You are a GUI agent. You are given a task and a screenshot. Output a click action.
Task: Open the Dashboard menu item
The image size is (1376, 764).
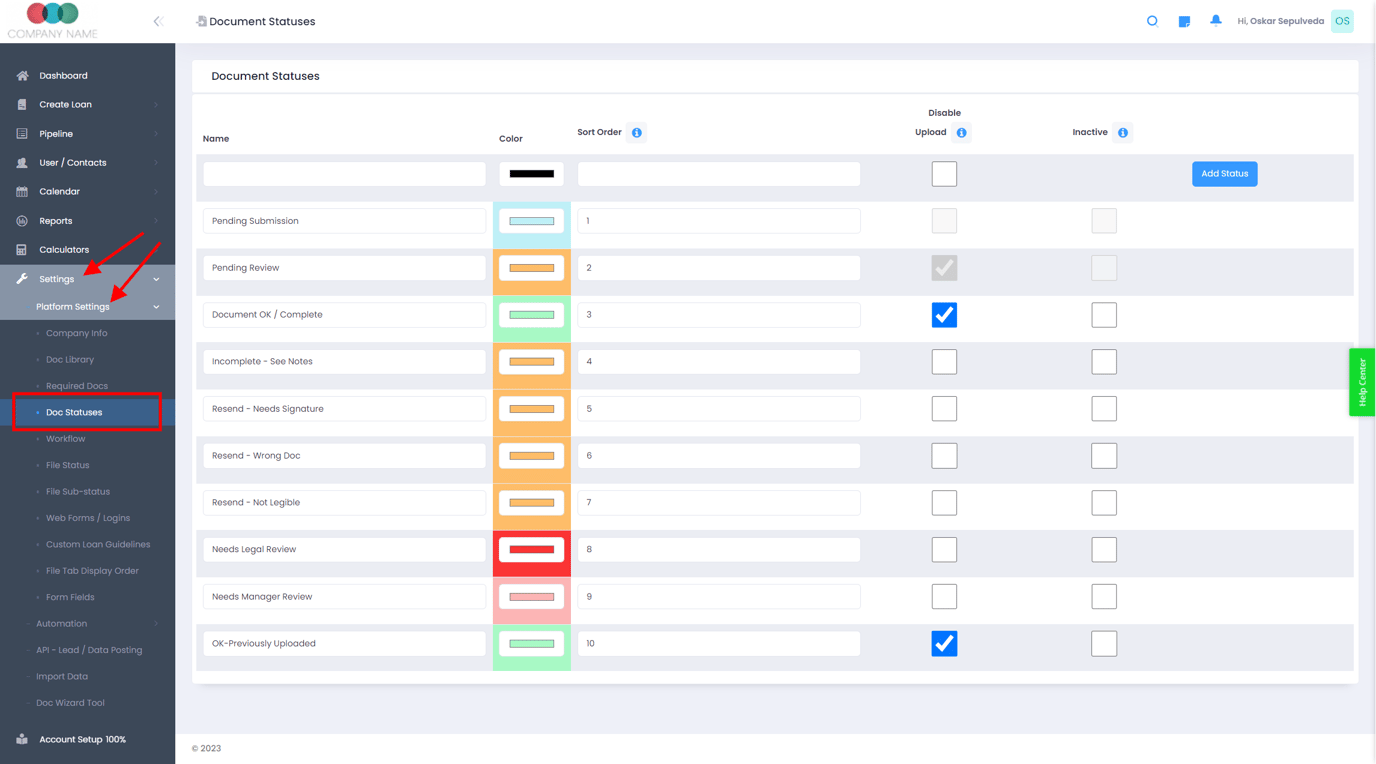click(63, 76)
